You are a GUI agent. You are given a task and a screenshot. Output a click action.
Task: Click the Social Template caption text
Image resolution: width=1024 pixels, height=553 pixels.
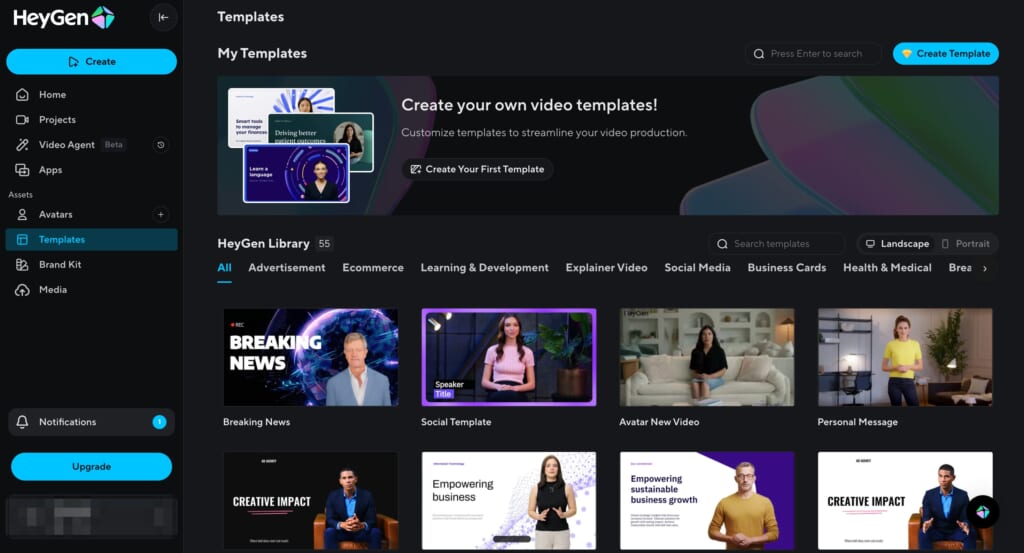(456, 422)
